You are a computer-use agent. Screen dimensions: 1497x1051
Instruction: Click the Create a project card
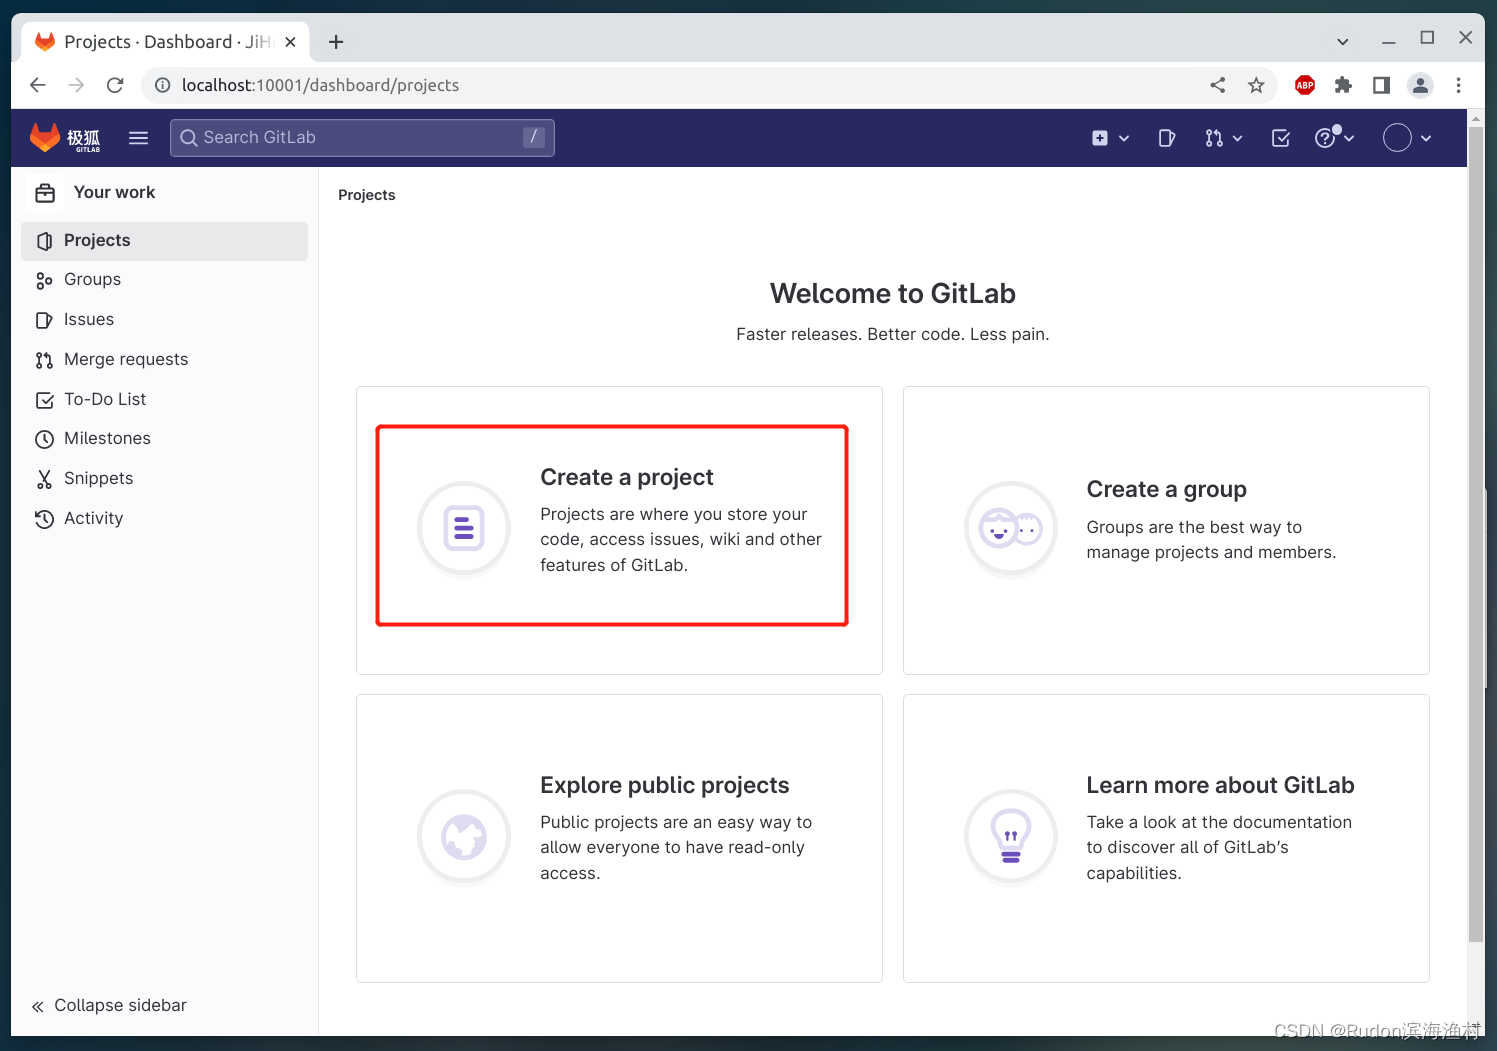(619, 526)
